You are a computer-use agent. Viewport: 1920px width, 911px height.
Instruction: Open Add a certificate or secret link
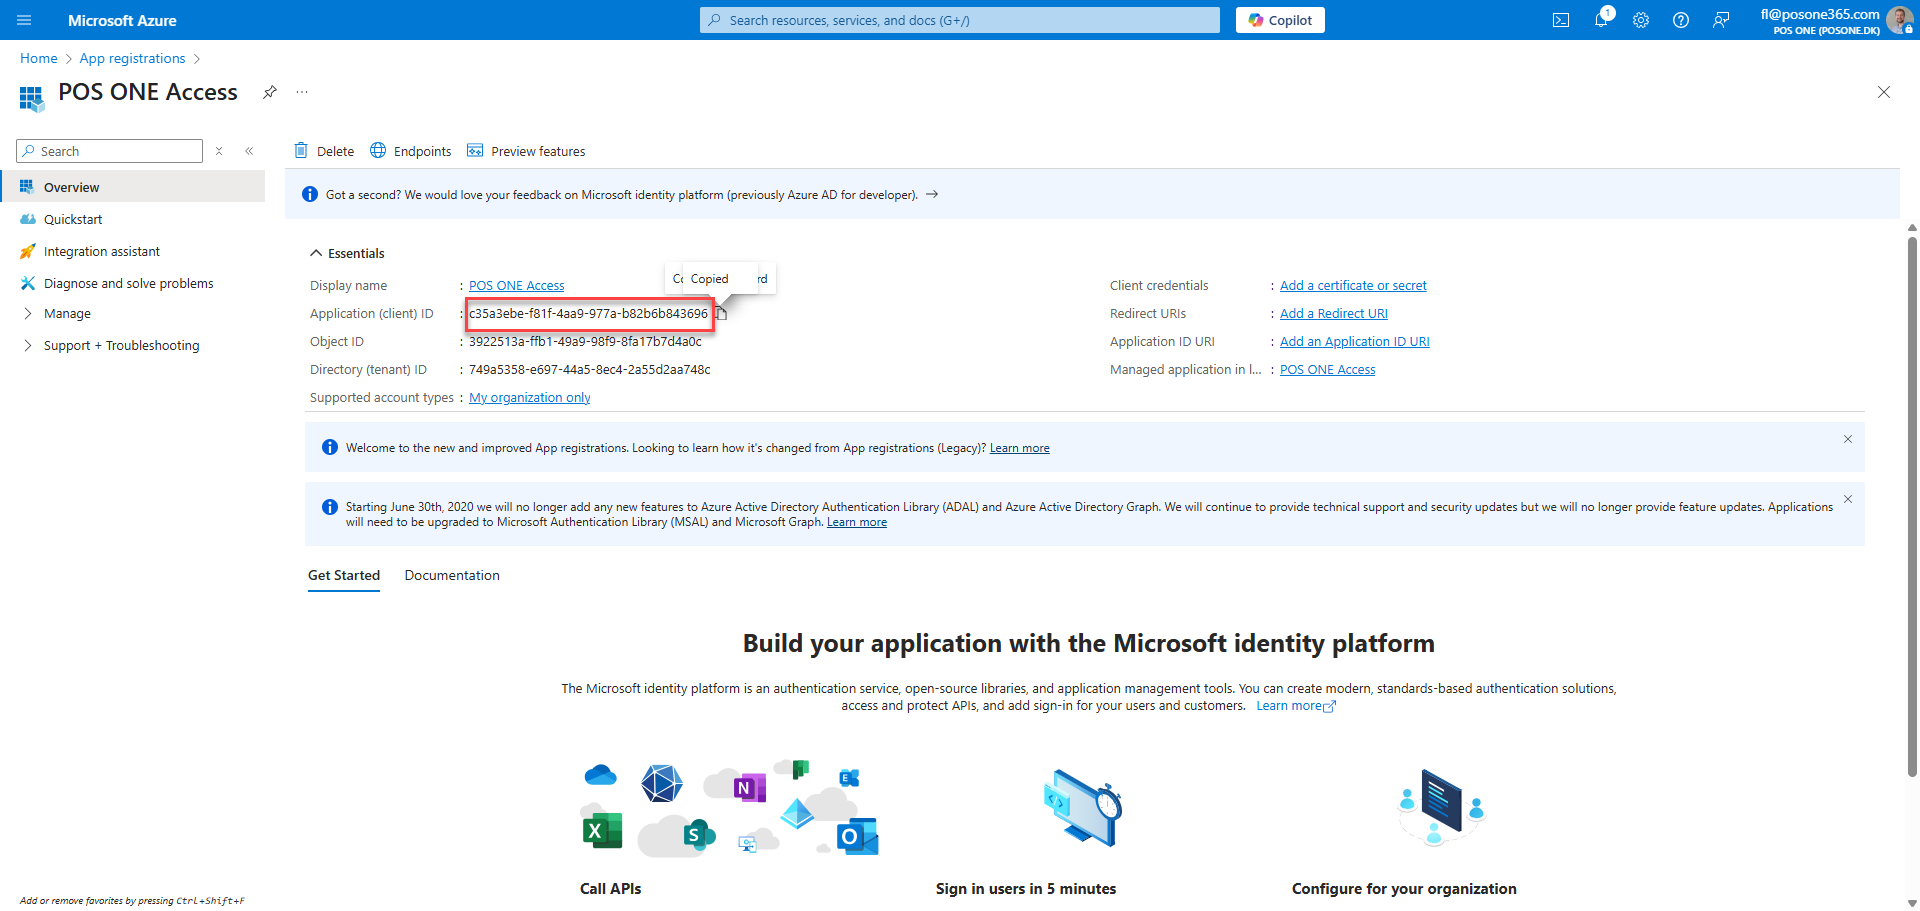coord(1353,285)
